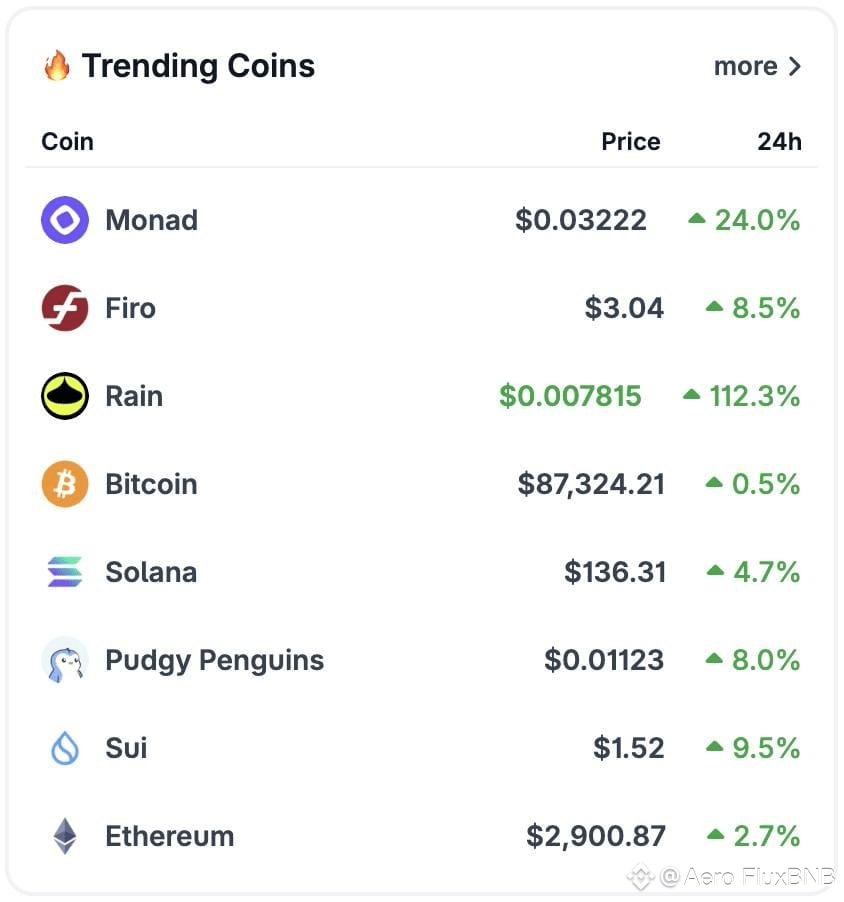Expand the list with the more chevron arrow
The width and height of the screenshot is (844, 902).
[x=795, y=66]
